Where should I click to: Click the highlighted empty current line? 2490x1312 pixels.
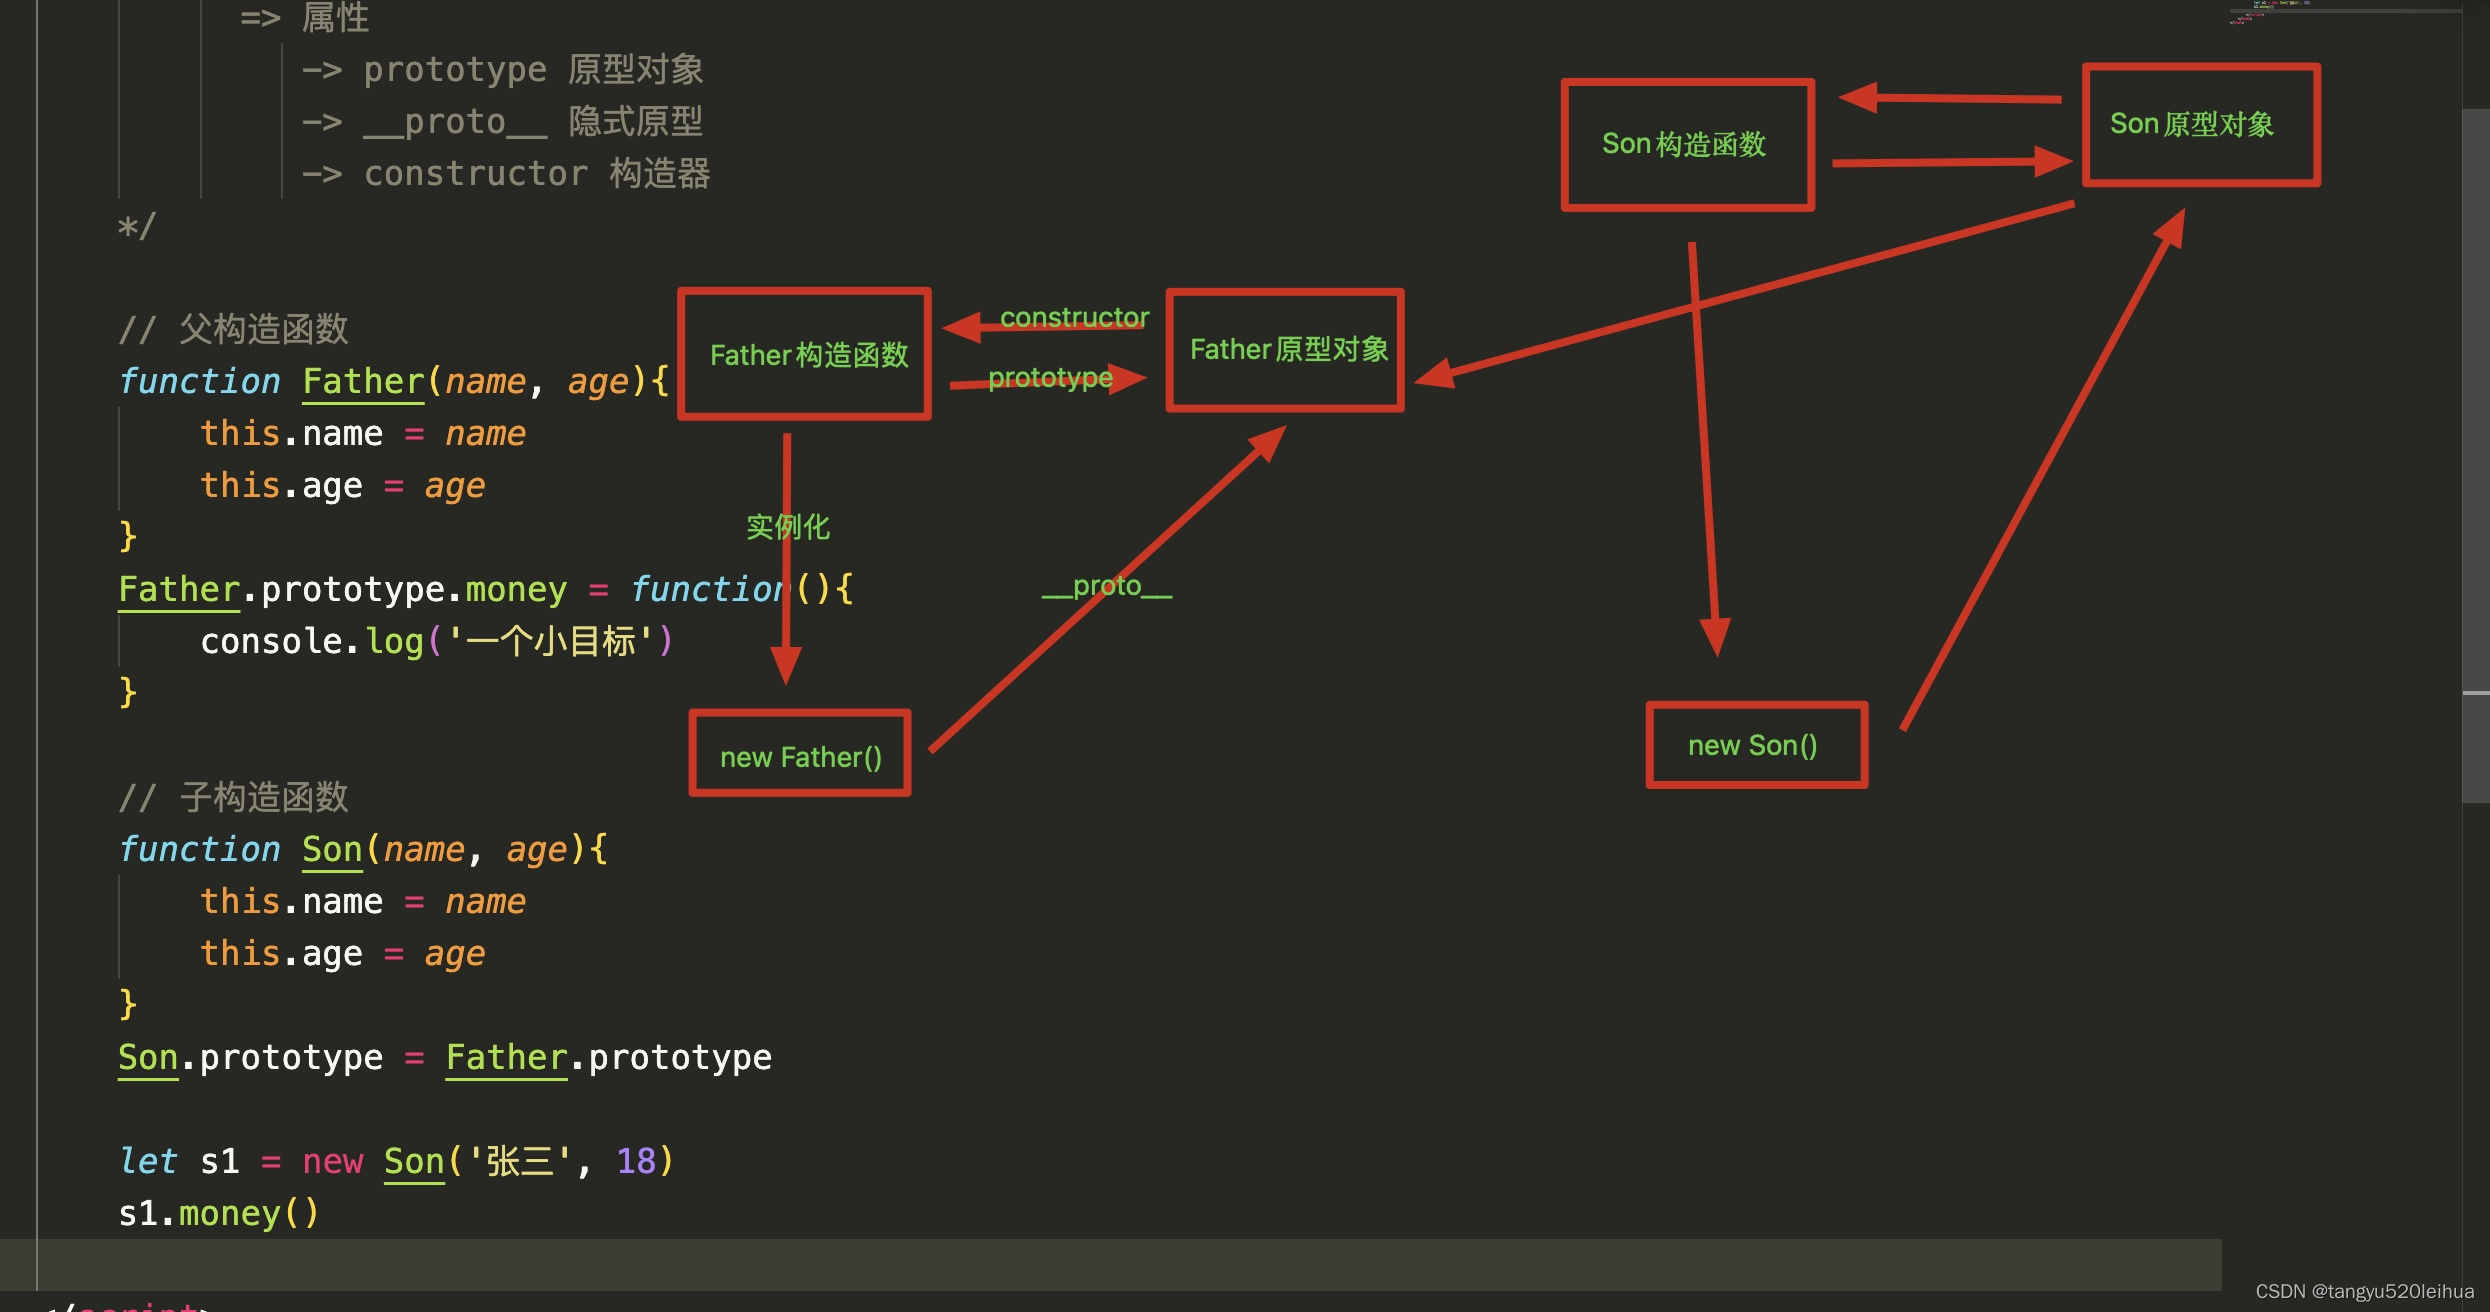click(1100, 1264)
